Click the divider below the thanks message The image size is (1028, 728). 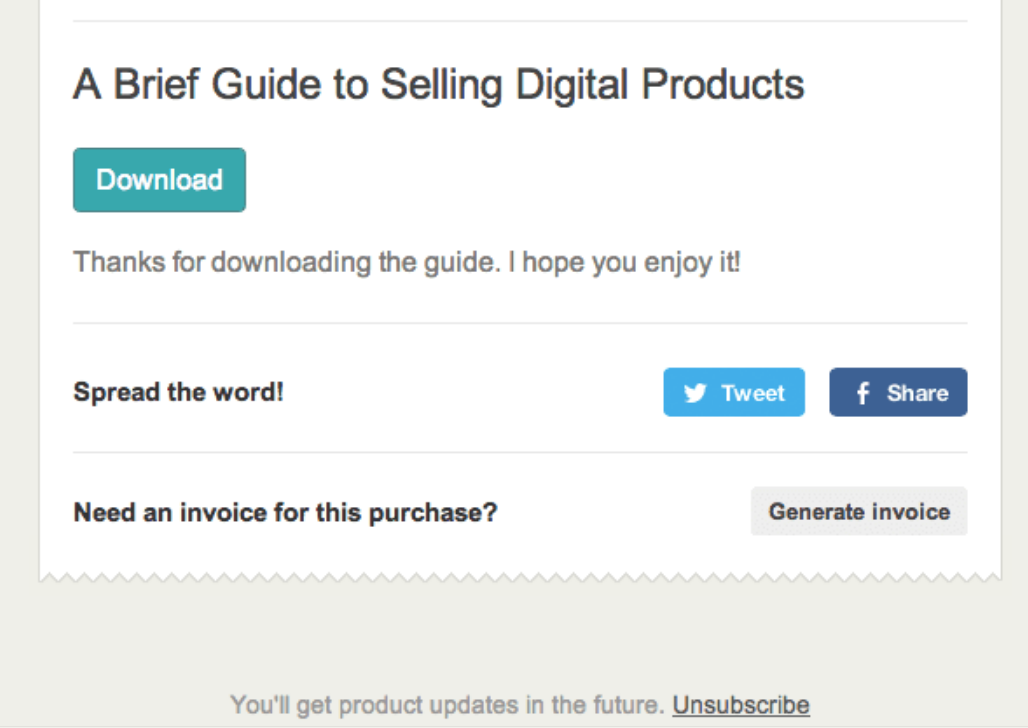[x=520, y=323]
